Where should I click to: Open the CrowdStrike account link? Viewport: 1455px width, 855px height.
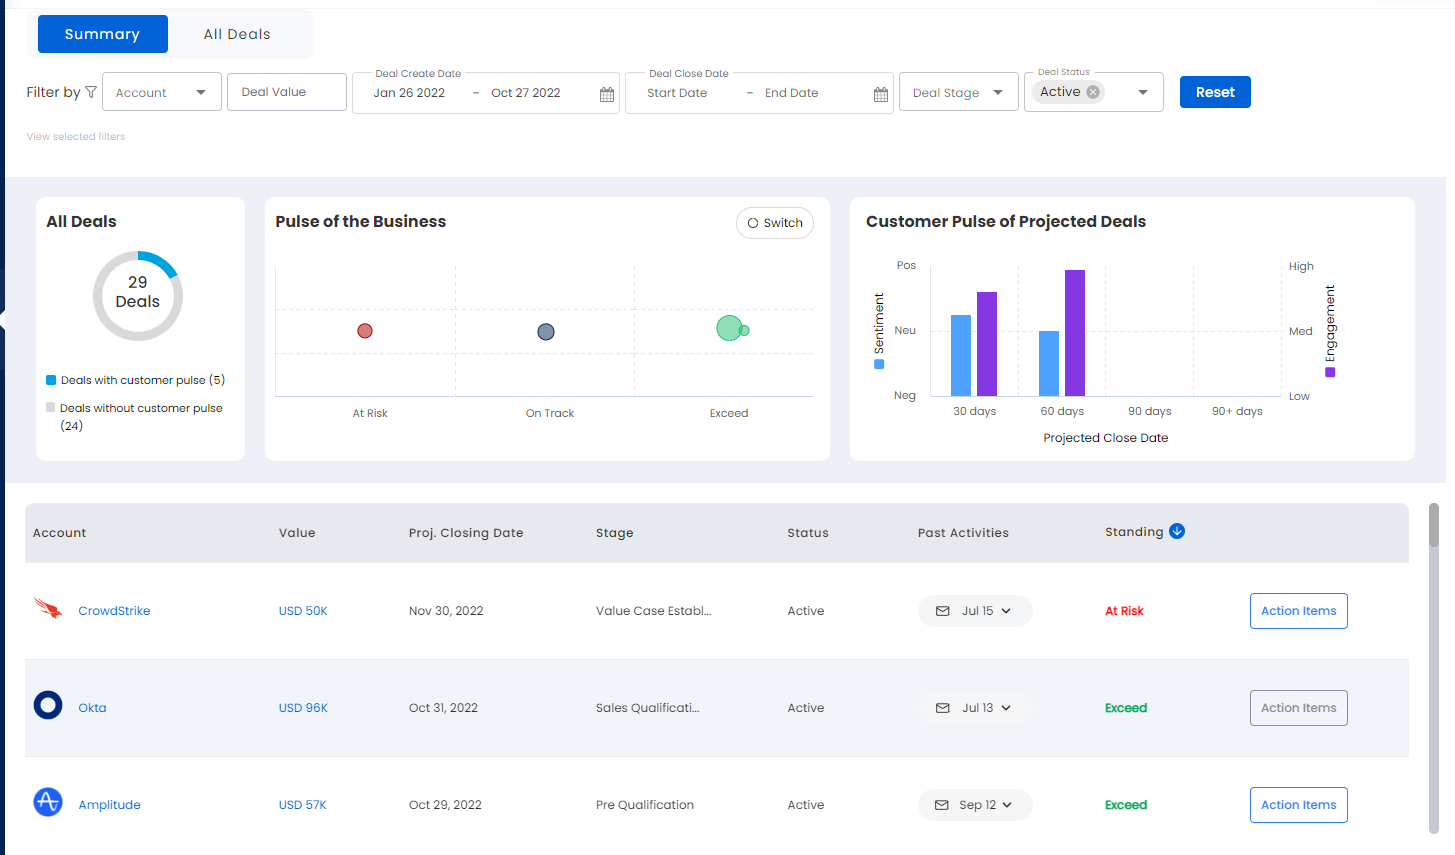tap(114, 611)
